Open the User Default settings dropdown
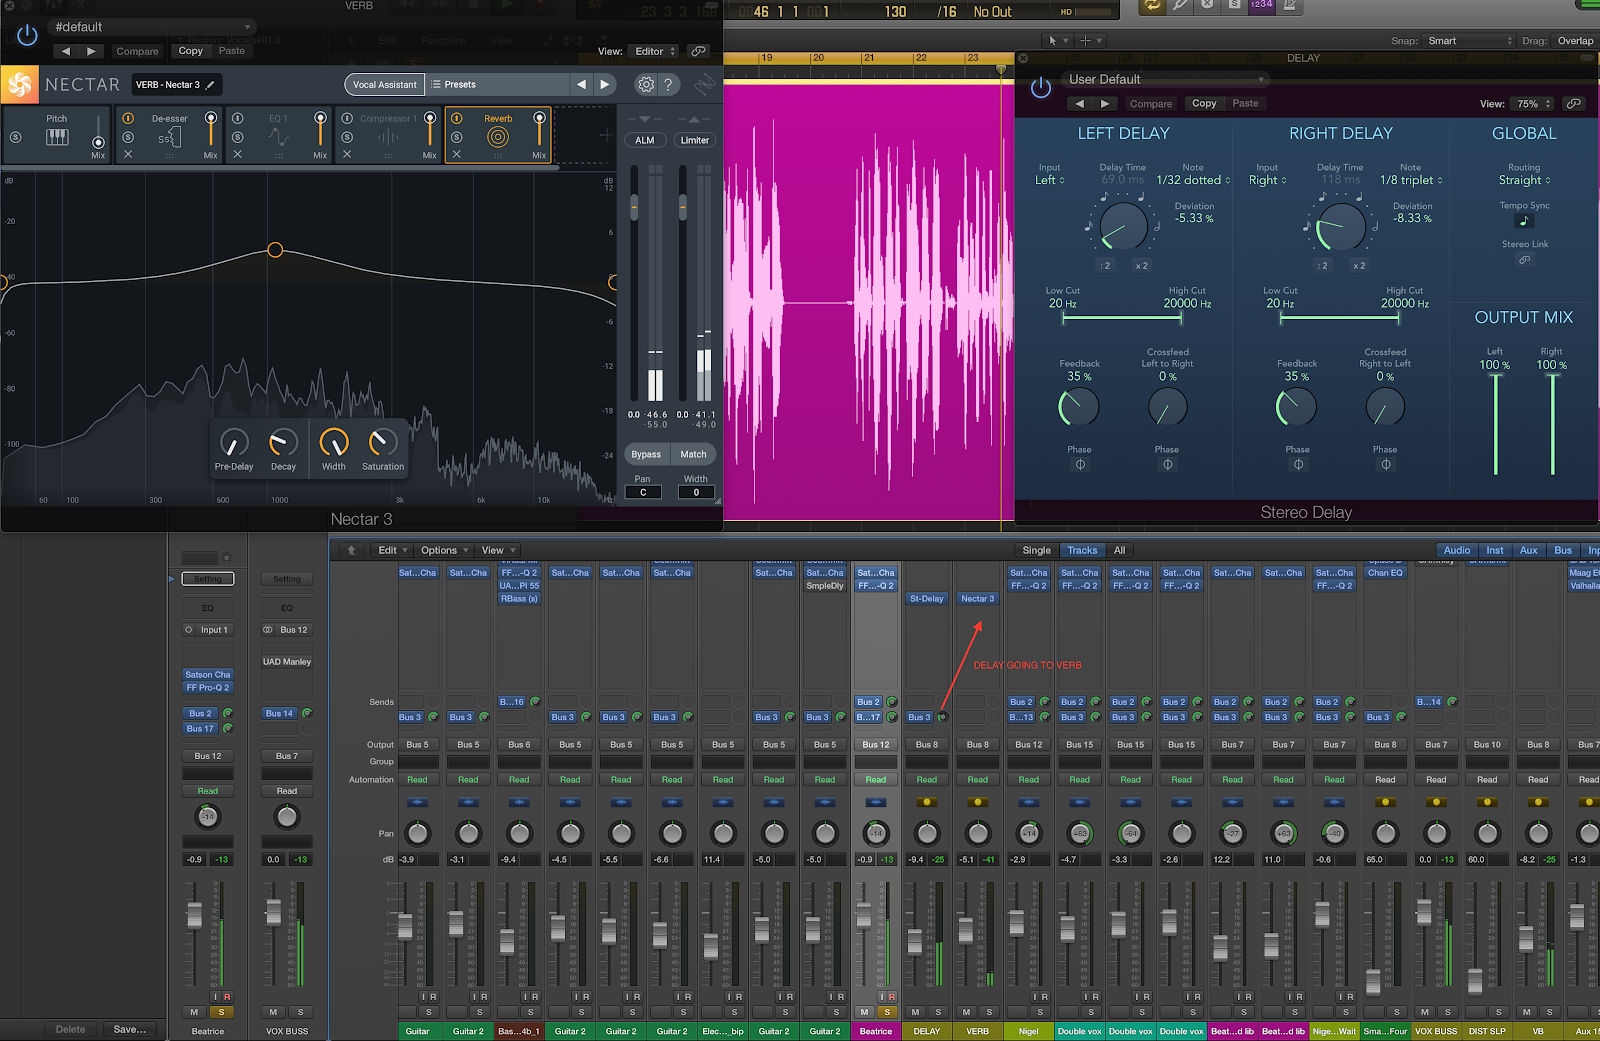 pyautogui.click(x=1166, y=79)
